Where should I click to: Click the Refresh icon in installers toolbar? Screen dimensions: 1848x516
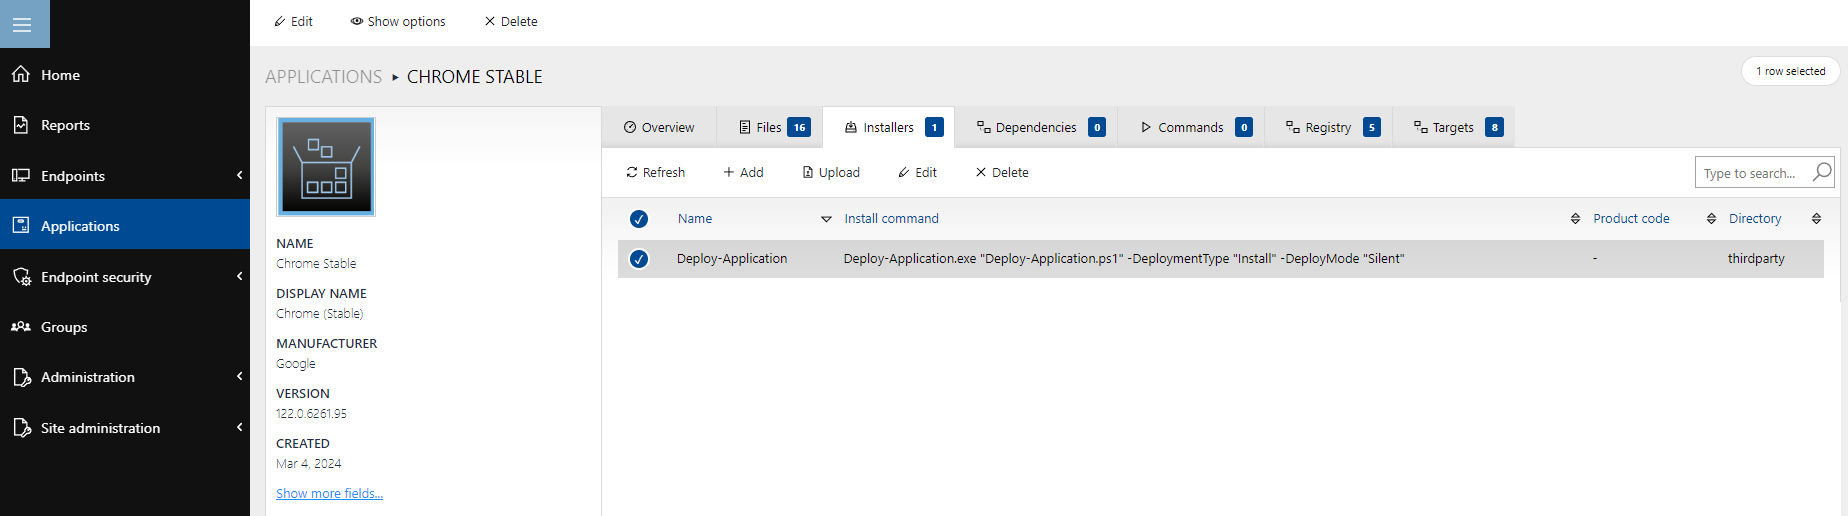click(x=632, y=172)
